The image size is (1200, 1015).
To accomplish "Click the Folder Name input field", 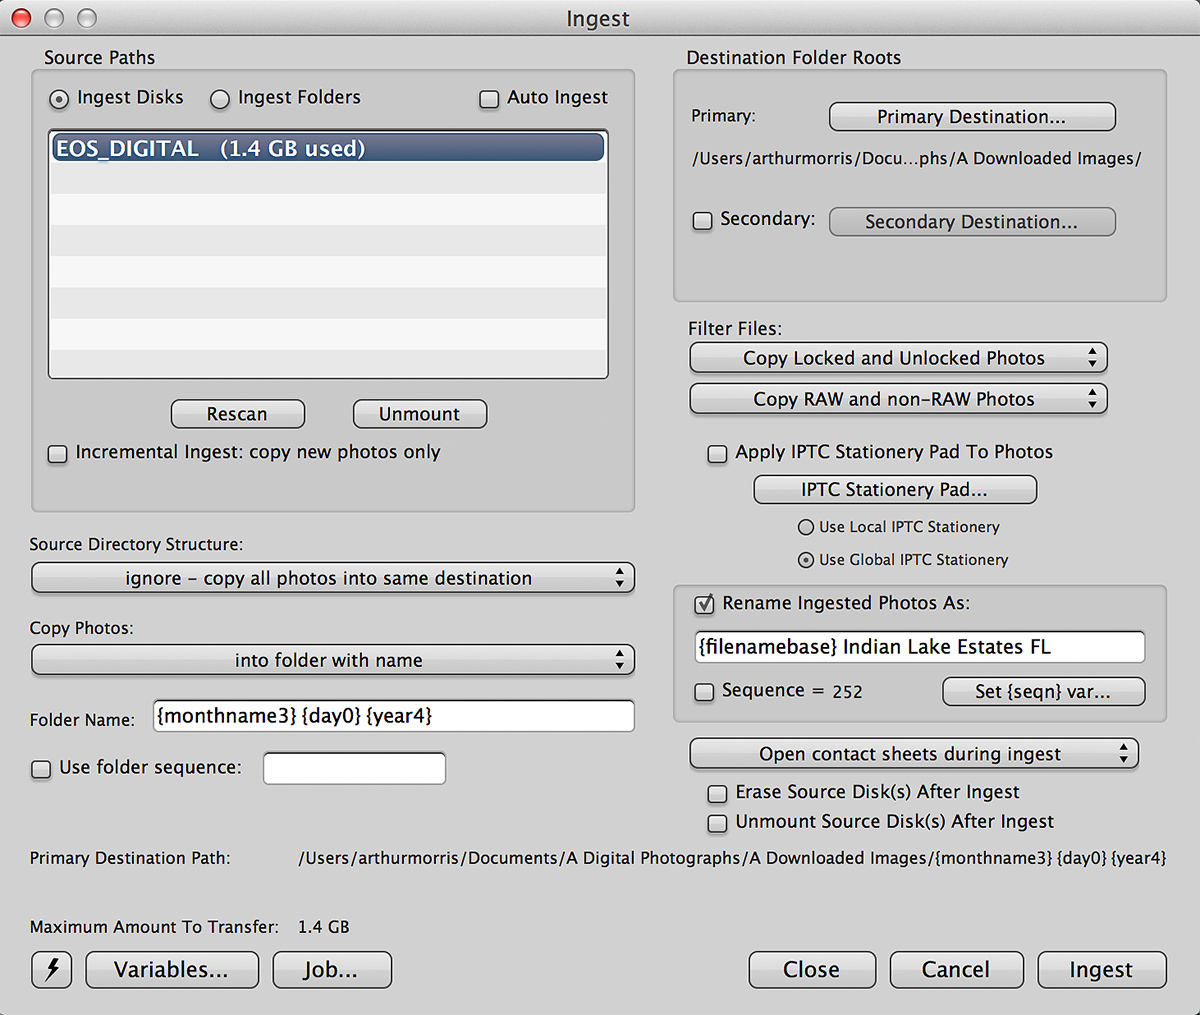I will [x=394, y=716].
